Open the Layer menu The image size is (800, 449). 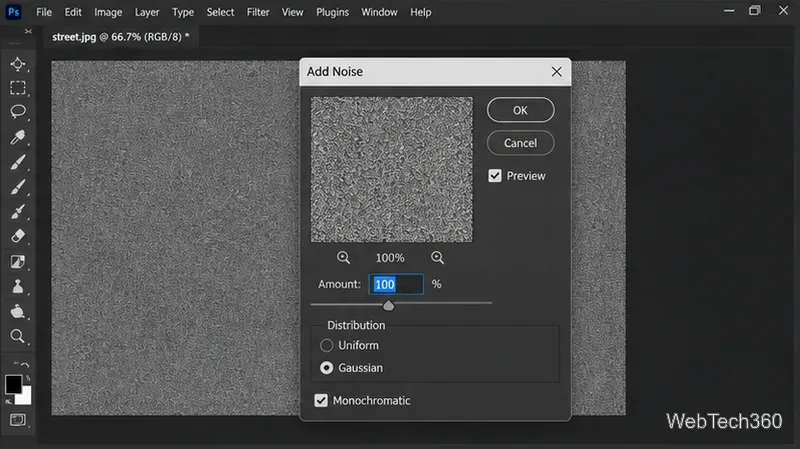coord(147,12)
